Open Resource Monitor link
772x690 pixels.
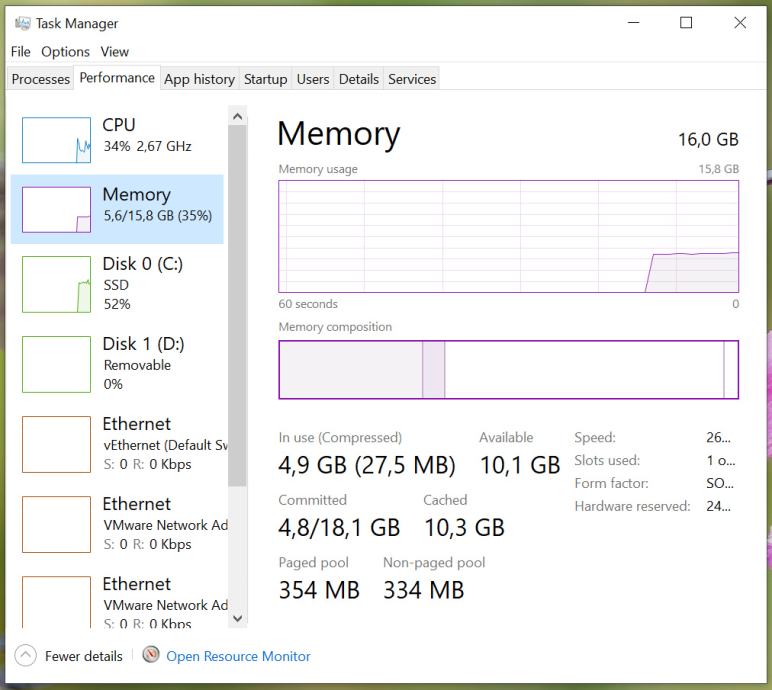tap(238, 657)
